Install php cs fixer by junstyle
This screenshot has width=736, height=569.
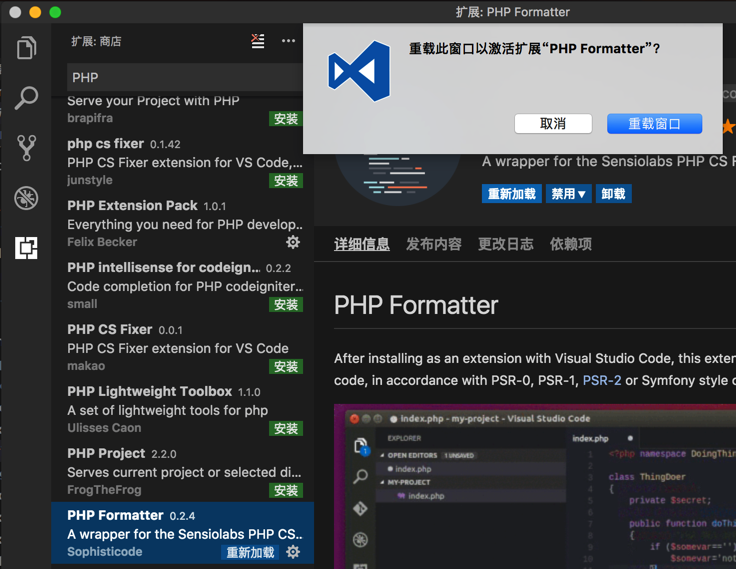tap(286, 181)
